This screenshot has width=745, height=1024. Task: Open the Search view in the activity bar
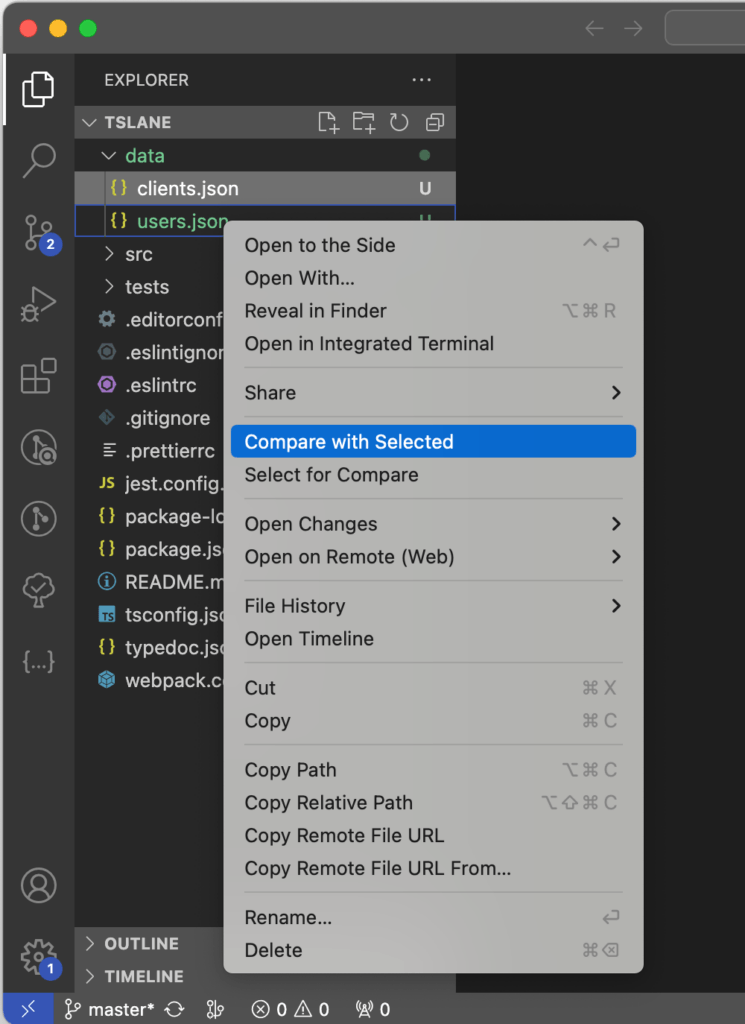coord(38,159)
